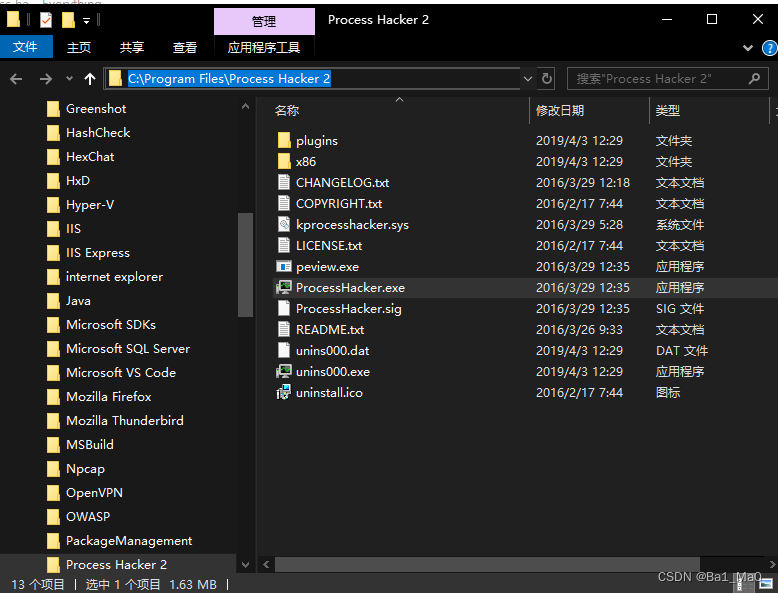This screenshot has height=593, width=778.
Task: Click the COPYRIGHT.txt document icon
Action: (x=284, y=204)
